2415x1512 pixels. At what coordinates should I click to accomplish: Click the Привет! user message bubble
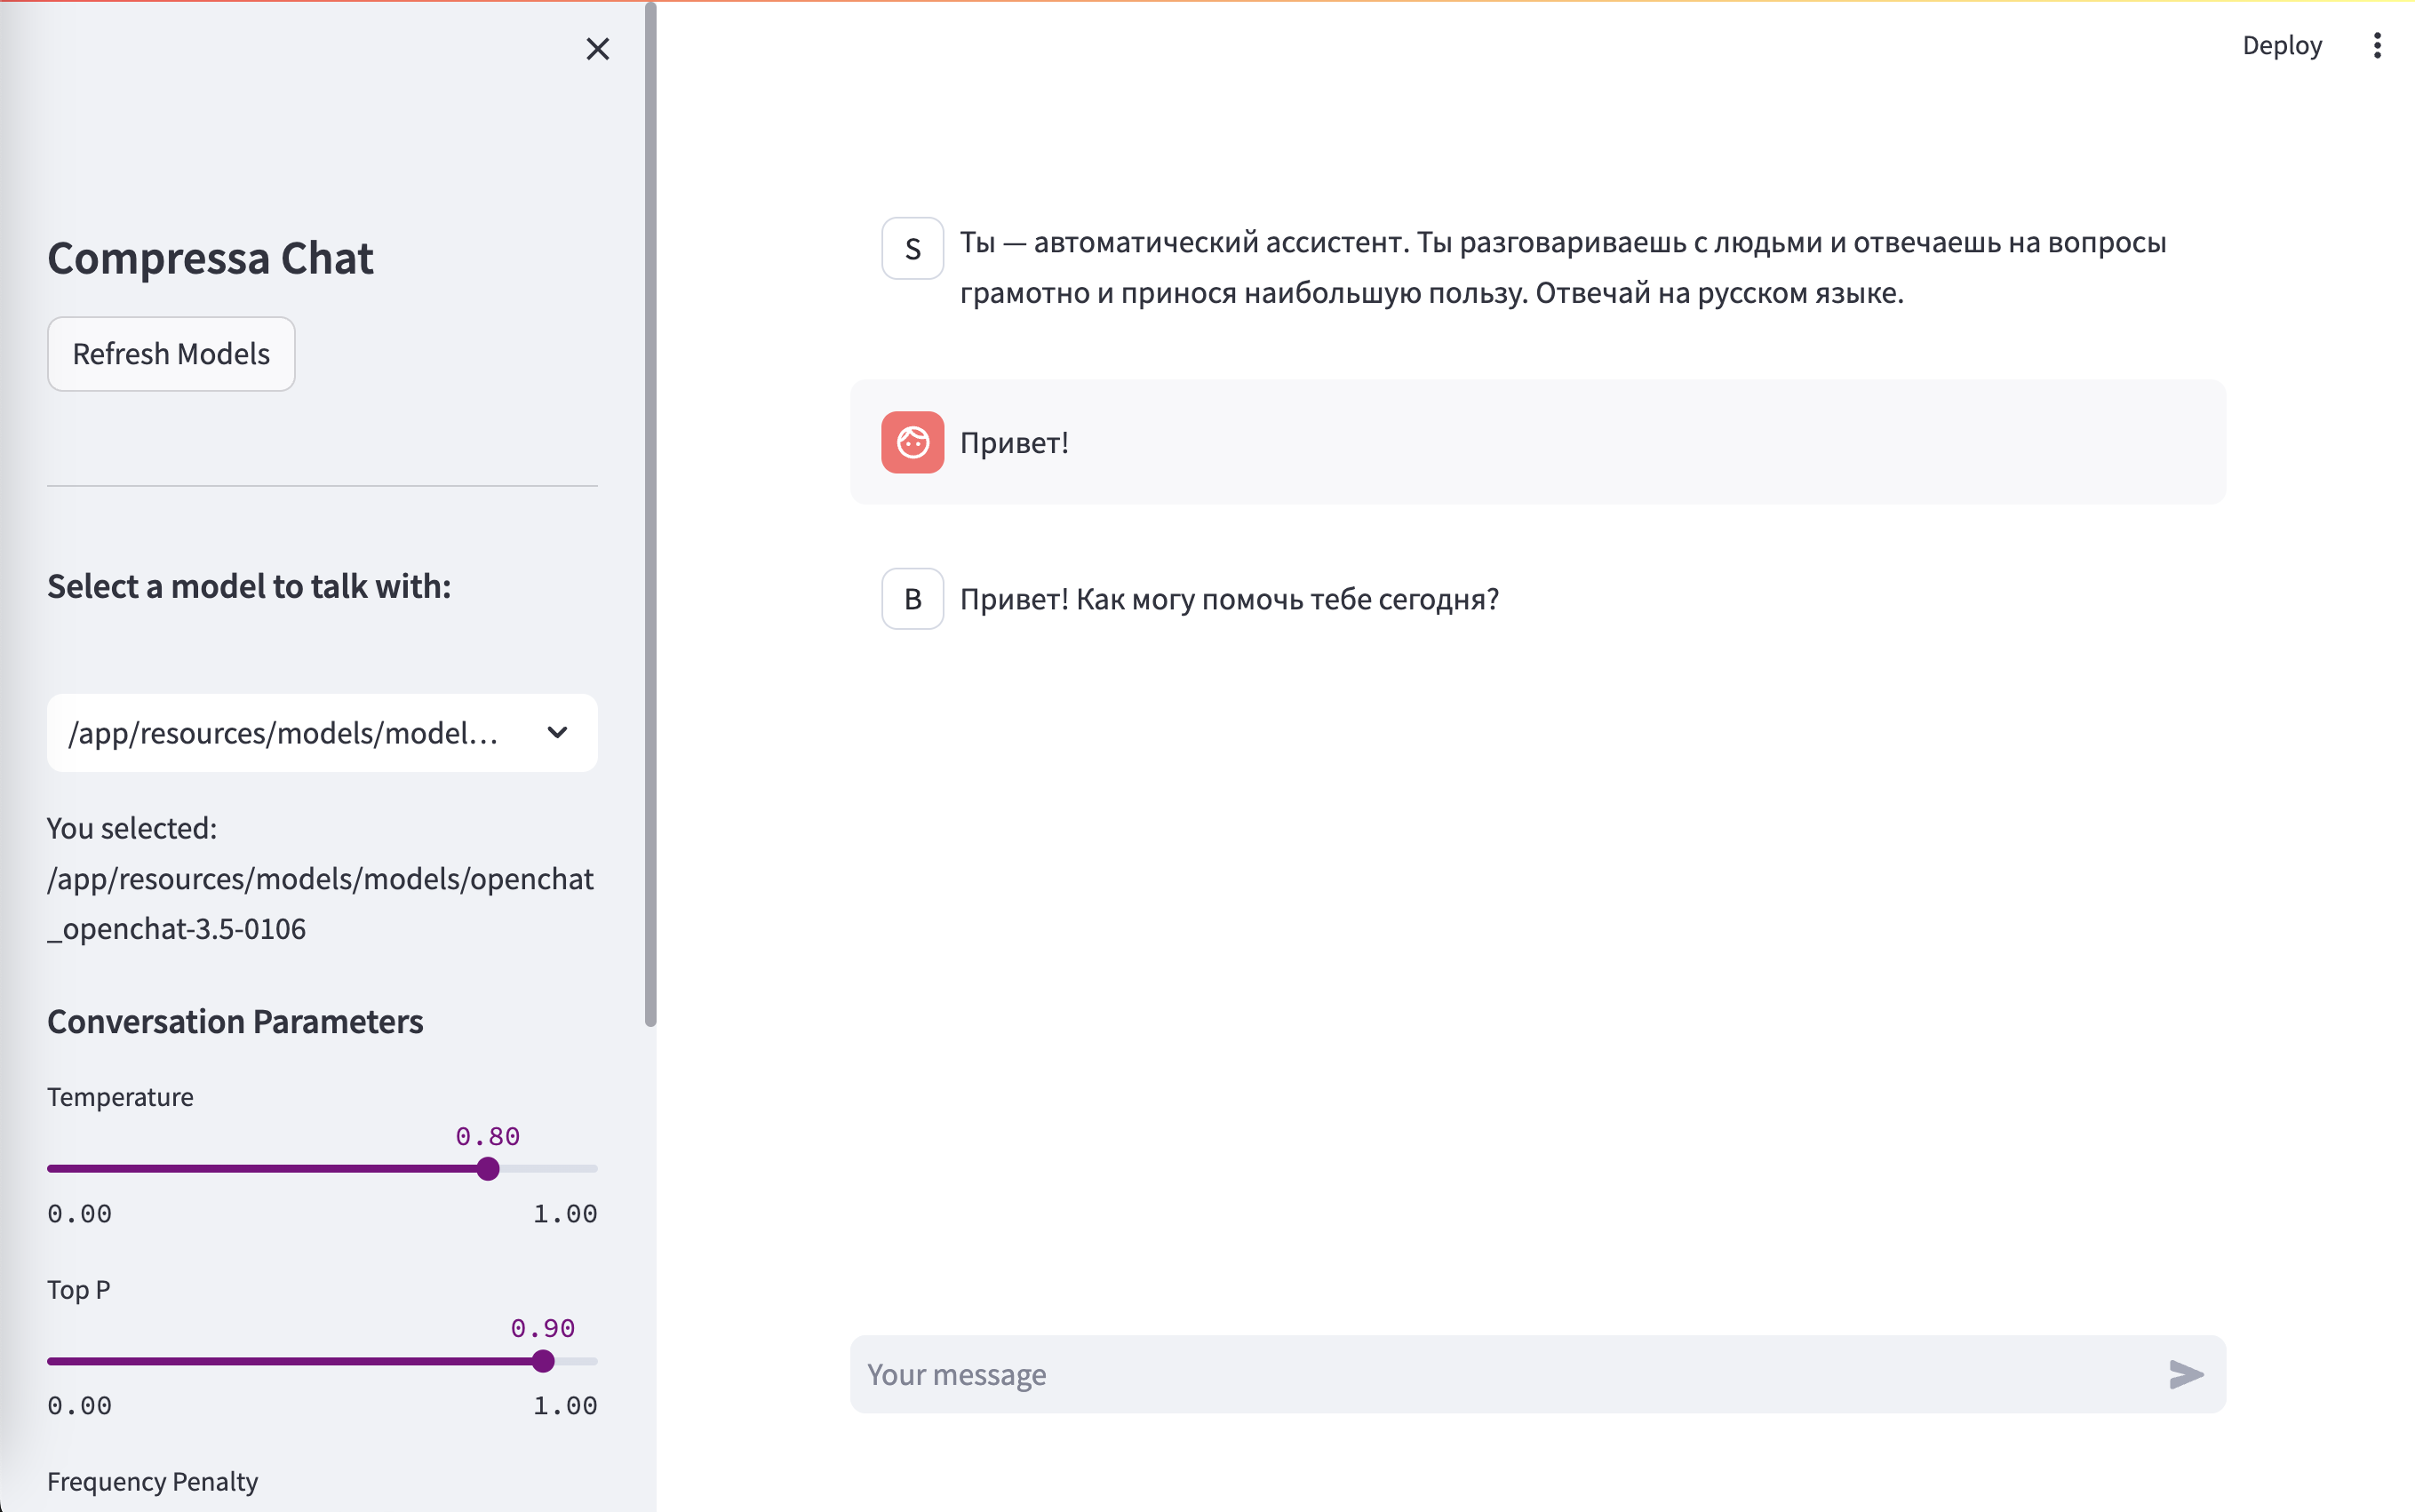(1014, 441)
